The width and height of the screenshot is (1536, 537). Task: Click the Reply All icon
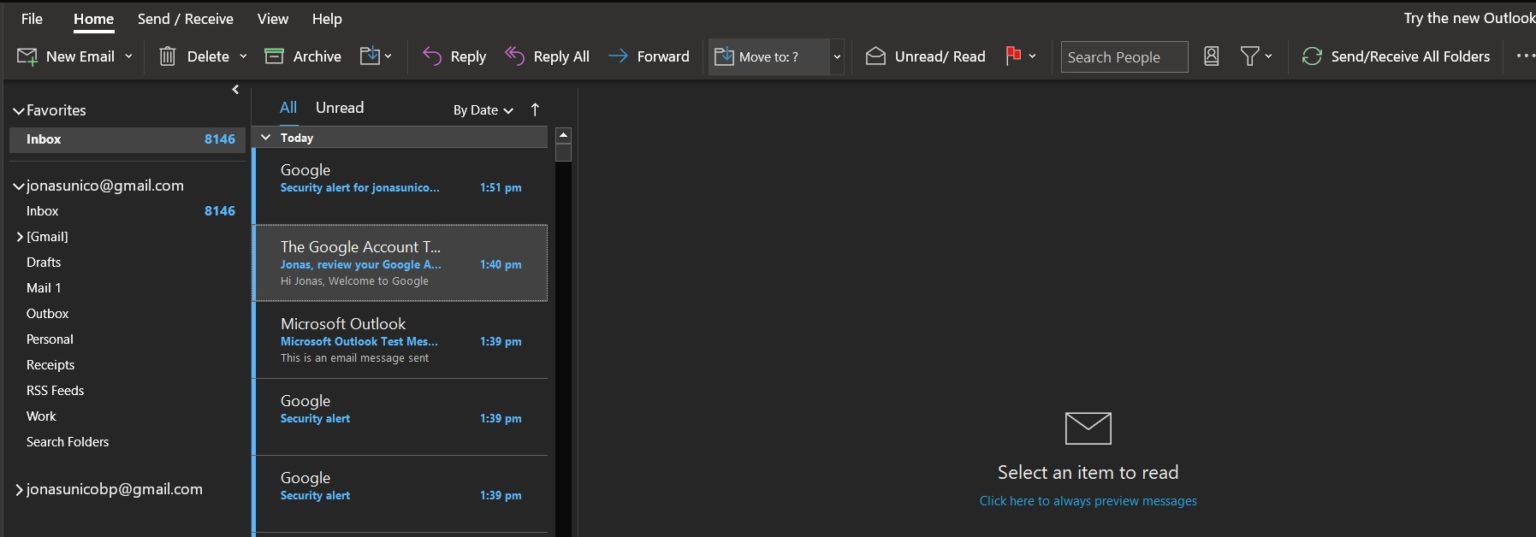[x=515, y=57]
